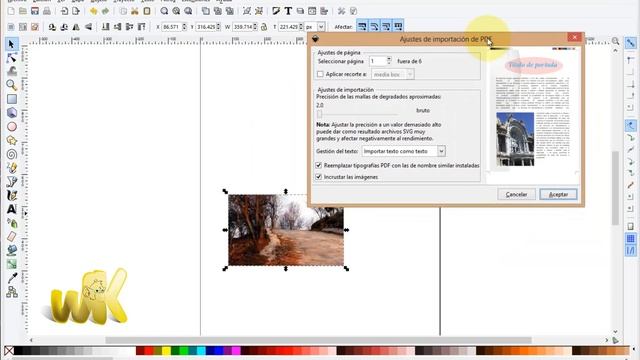Toggle snap to grid button
Screen dimensions: 640x360
coord(631,238)
